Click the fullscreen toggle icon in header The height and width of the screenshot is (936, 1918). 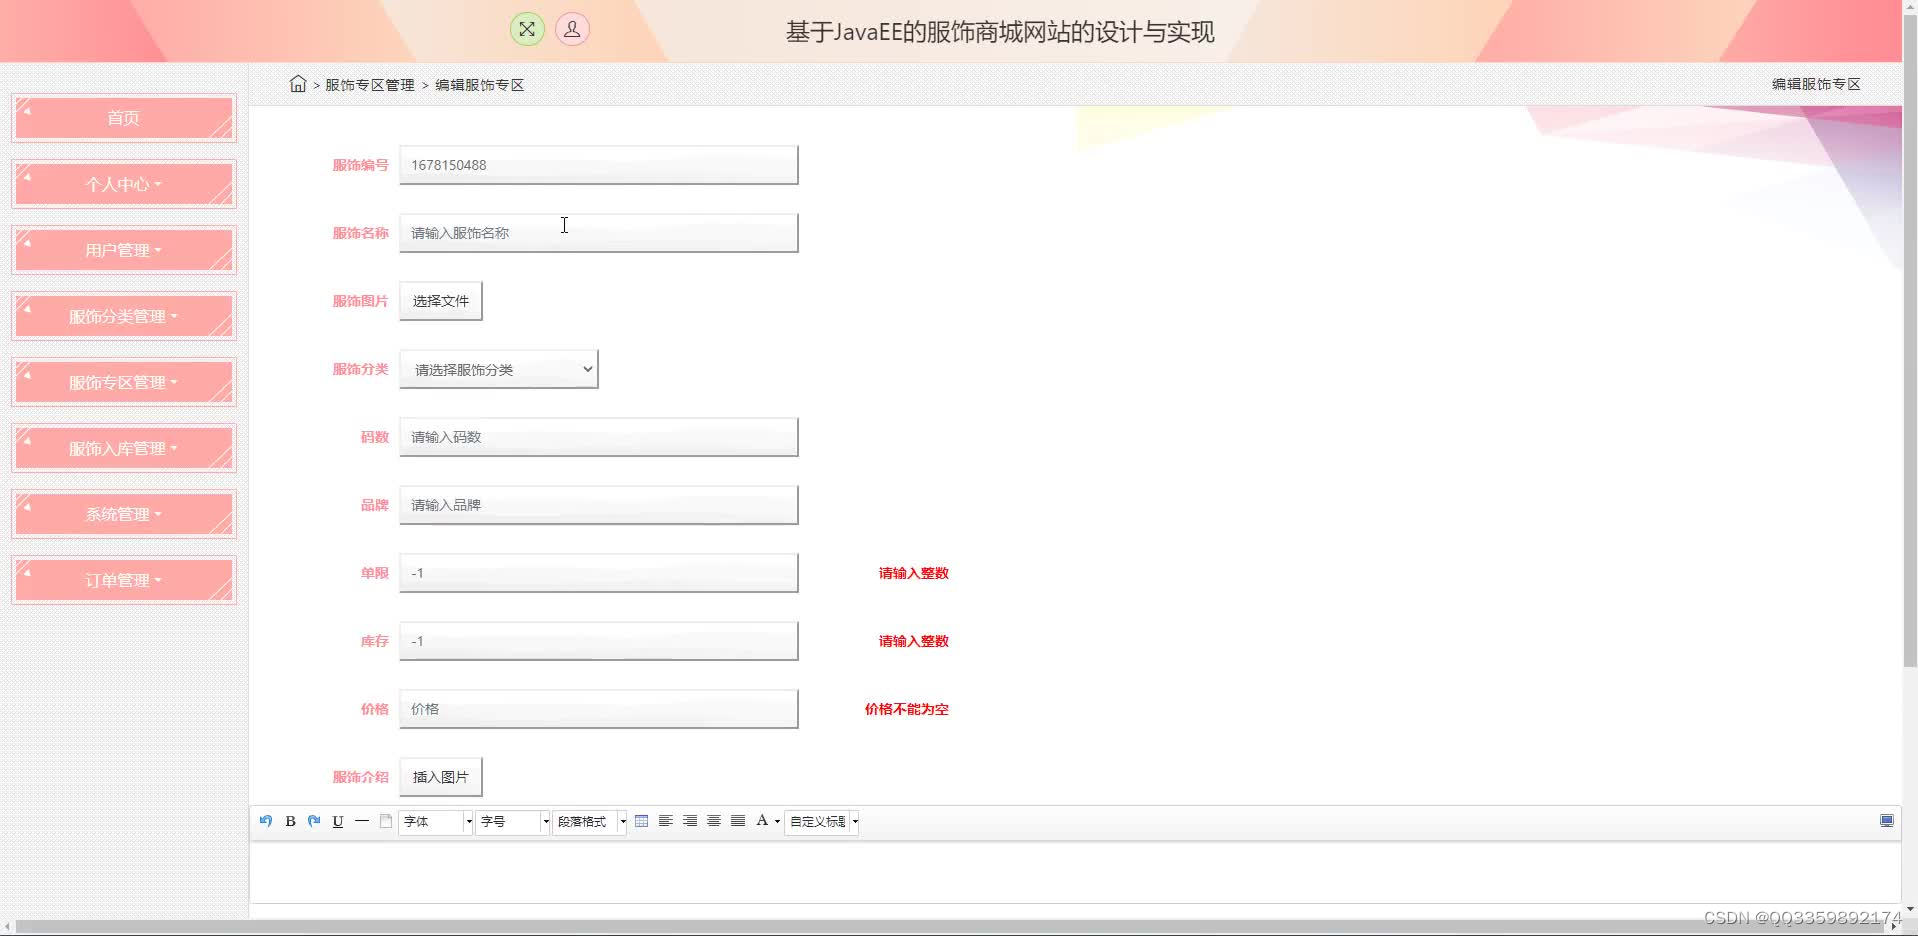[x=527, y=29]
